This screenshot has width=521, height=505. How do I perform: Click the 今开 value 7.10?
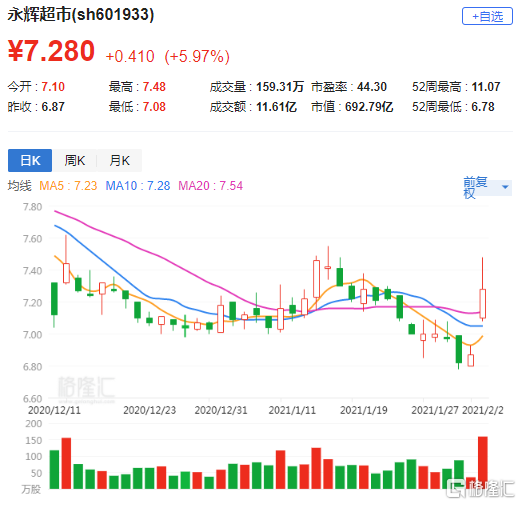53,87
